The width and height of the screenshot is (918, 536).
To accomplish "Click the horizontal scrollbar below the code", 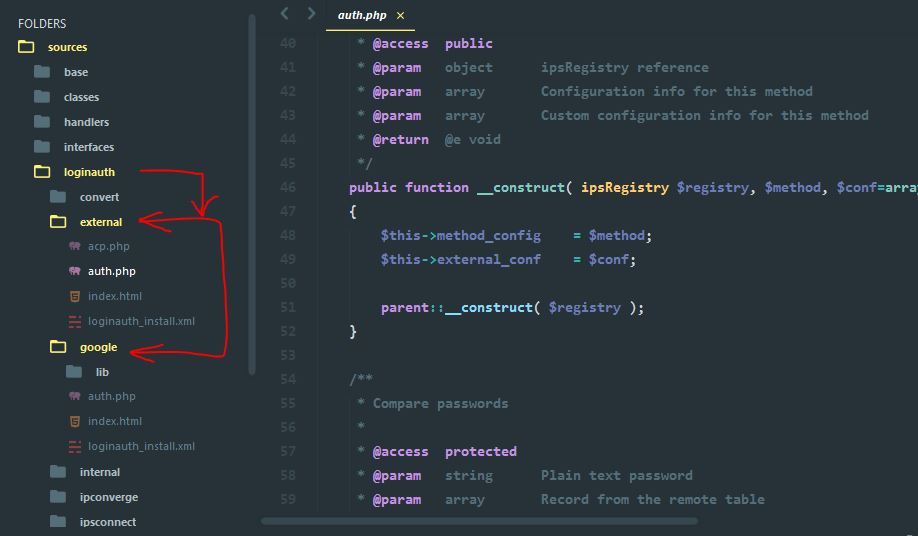I will point(480,520).
